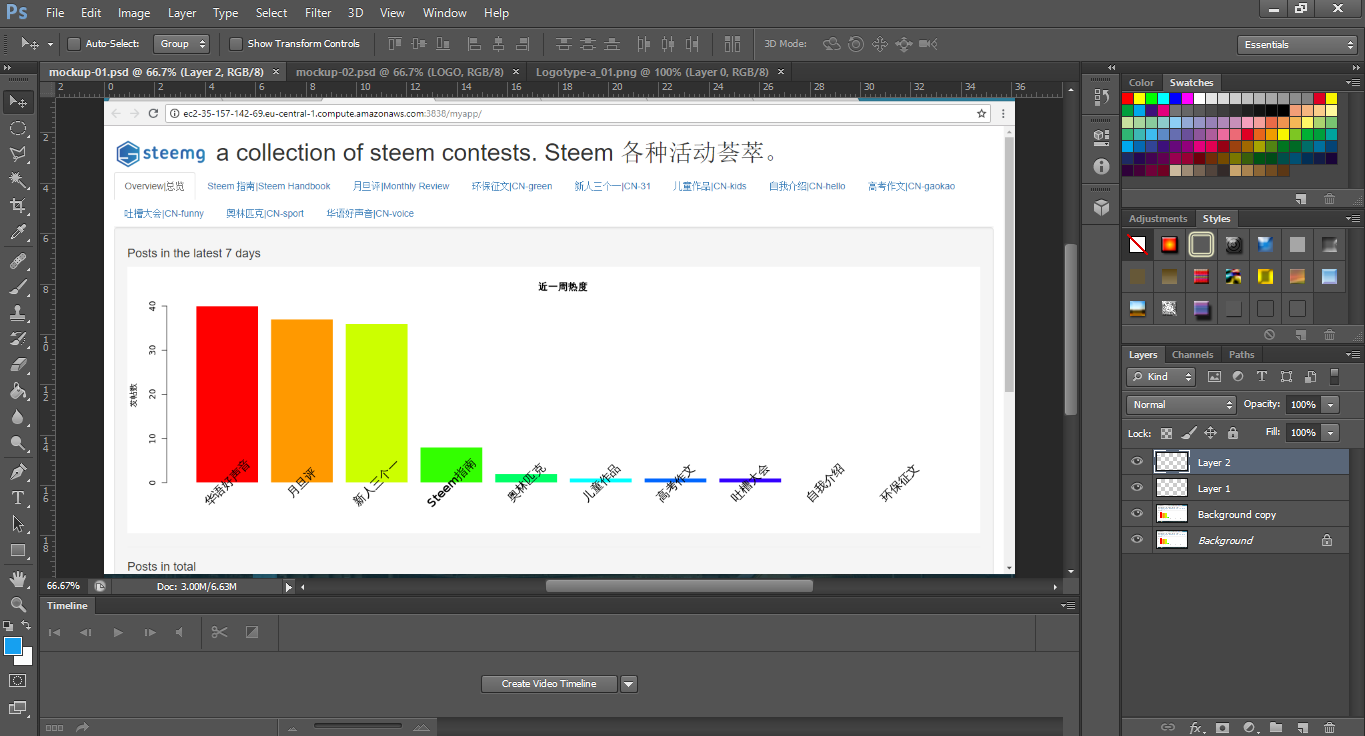Click the Steem Handbook tab link in mockup
This screenshot has height=736, width=1365.
click(269, 186)
